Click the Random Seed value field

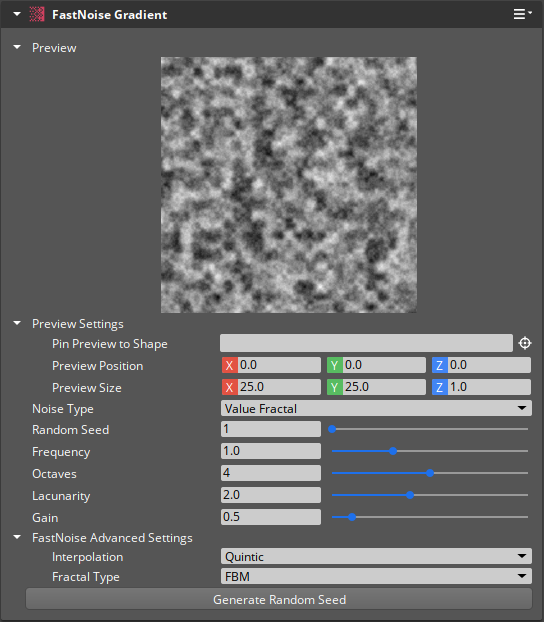coord(271,429)
